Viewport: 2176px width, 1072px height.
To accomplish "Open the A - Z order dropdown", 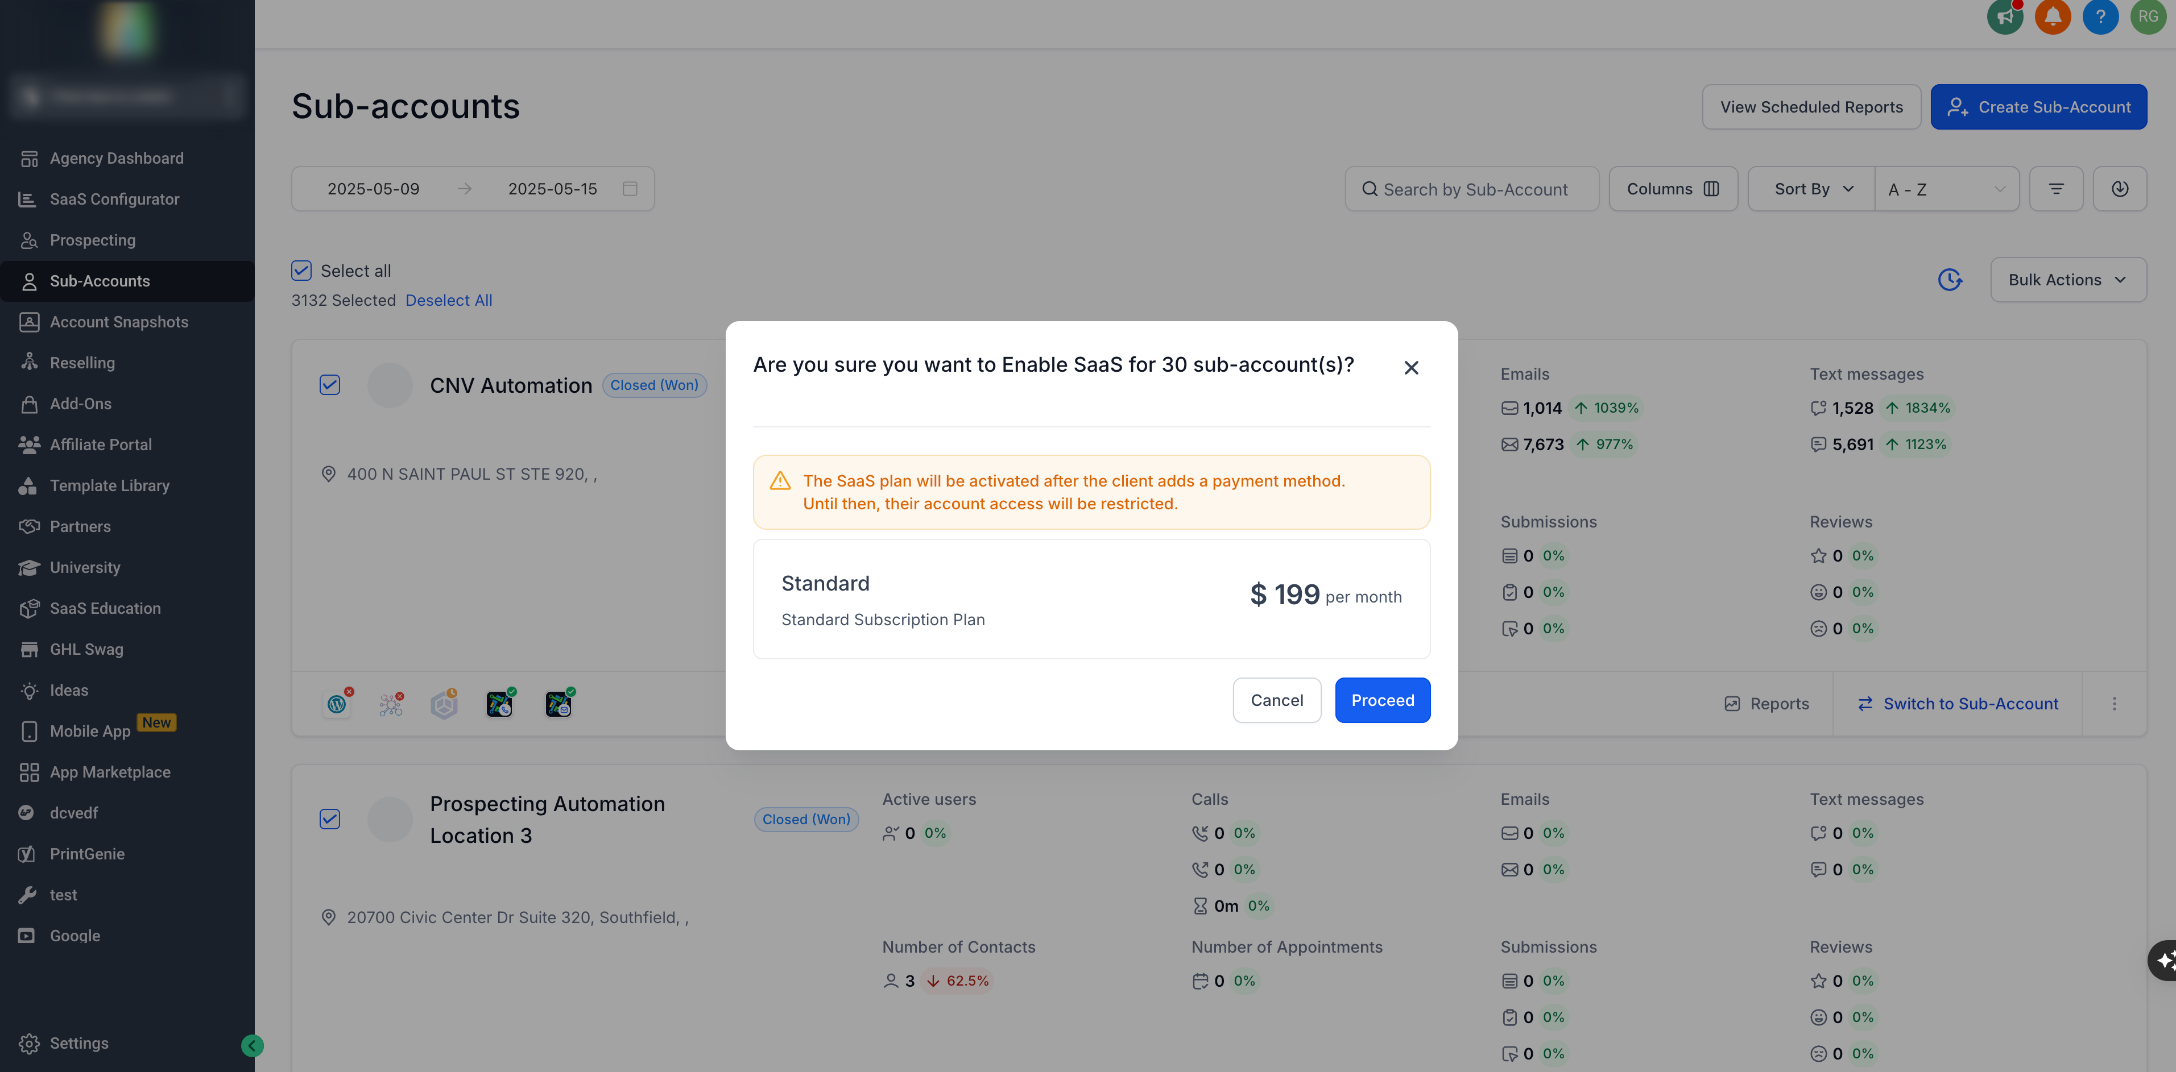I will pyautogui.click(x=1946, y=189).
